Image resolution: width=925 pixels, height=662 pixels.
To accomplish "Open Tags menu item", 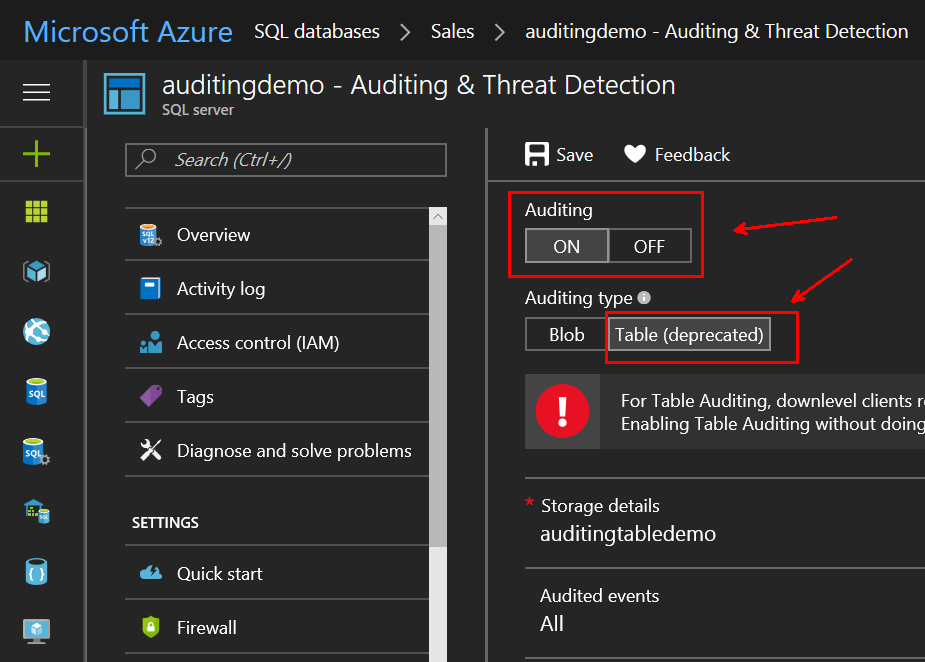I will (x=277, y=396).
